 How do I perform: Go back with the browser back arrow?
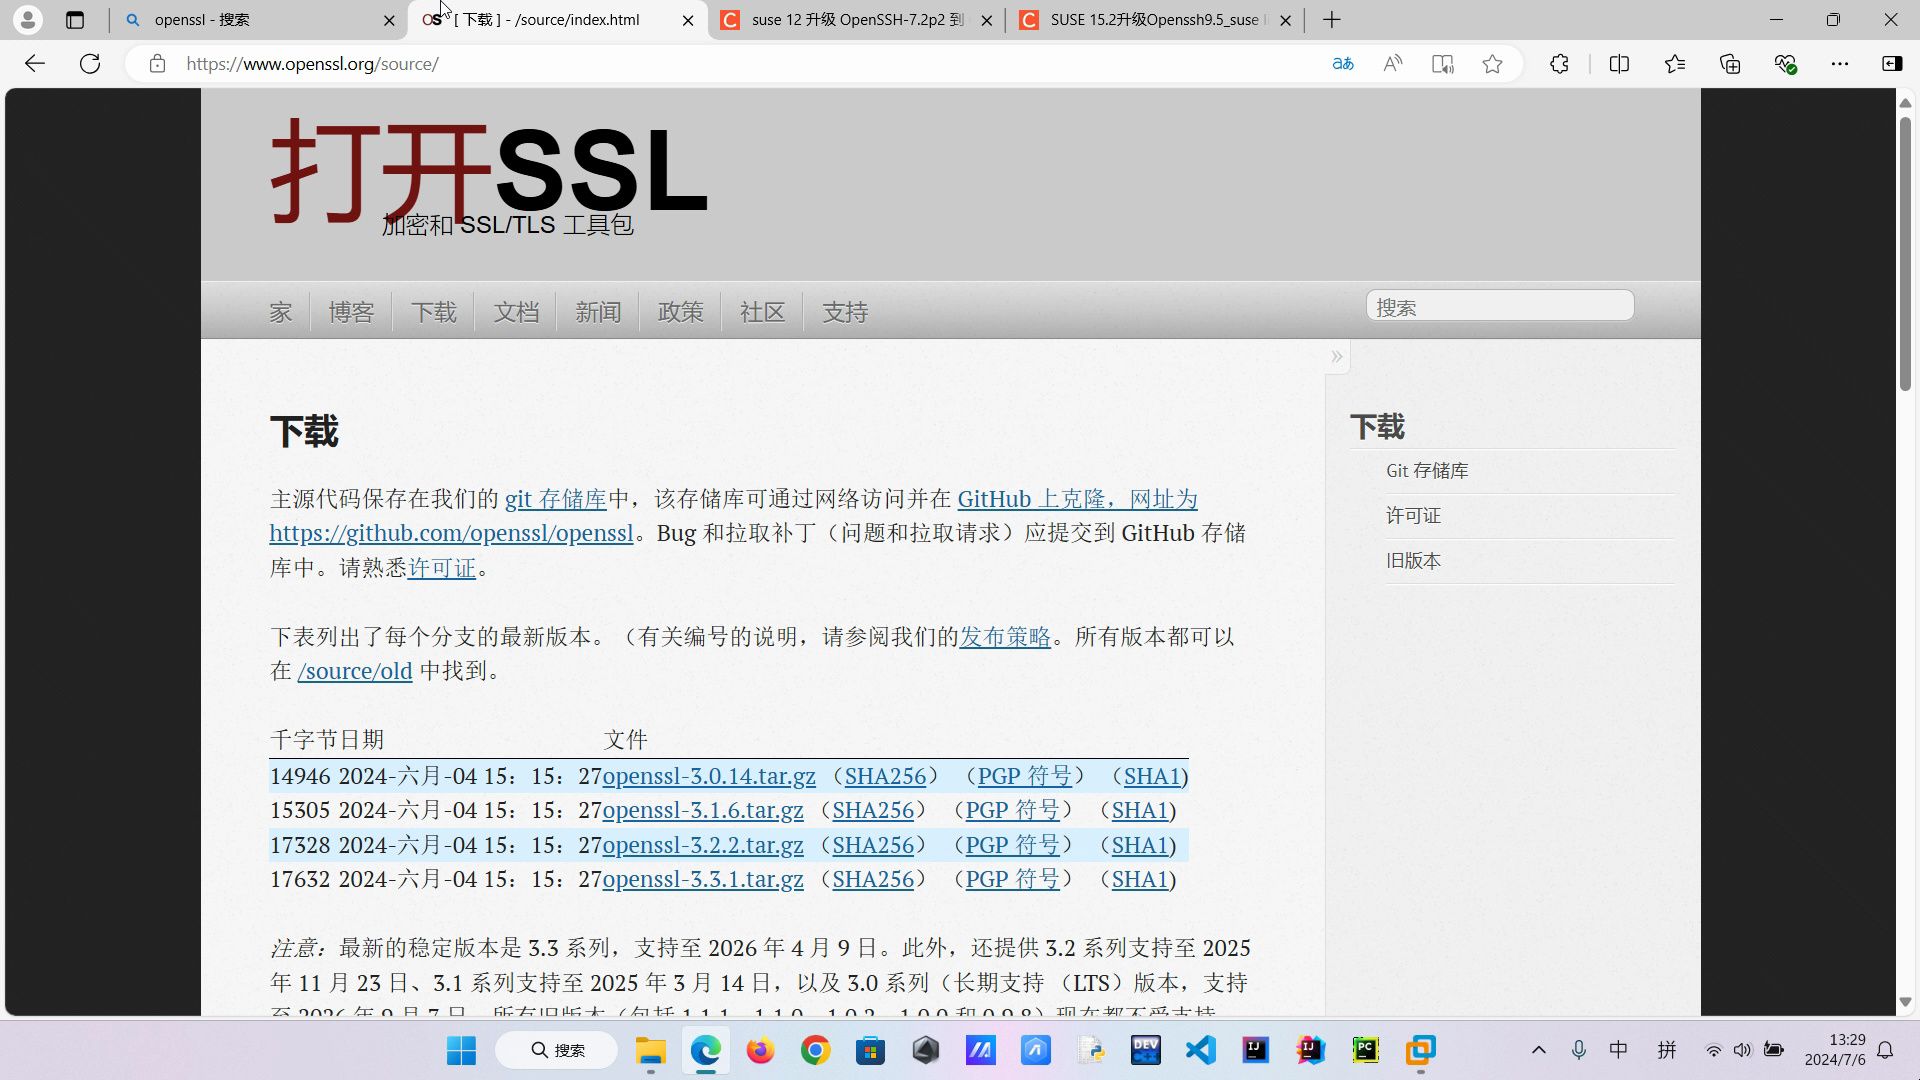click(35, 64)
